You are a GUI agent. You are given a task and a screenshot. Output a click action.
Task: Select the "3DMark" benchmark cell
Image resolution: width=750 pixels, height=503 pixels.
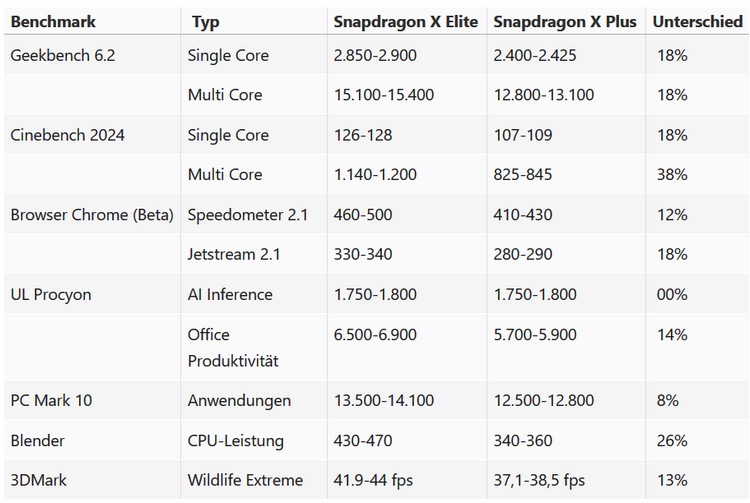point(40,480)
